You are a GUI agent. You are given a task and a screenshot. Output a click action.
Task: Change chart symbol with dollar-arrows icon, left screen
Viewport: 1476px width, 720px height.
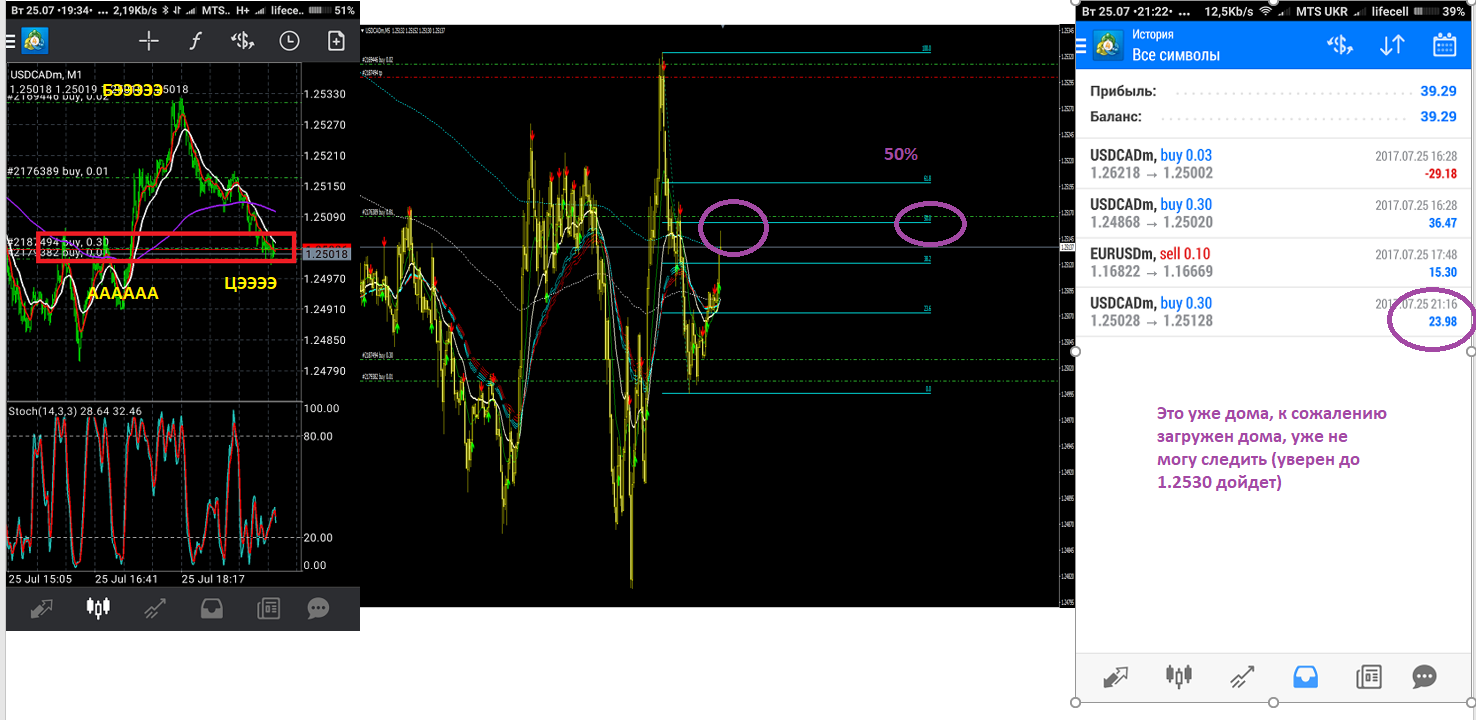point(242,41)
